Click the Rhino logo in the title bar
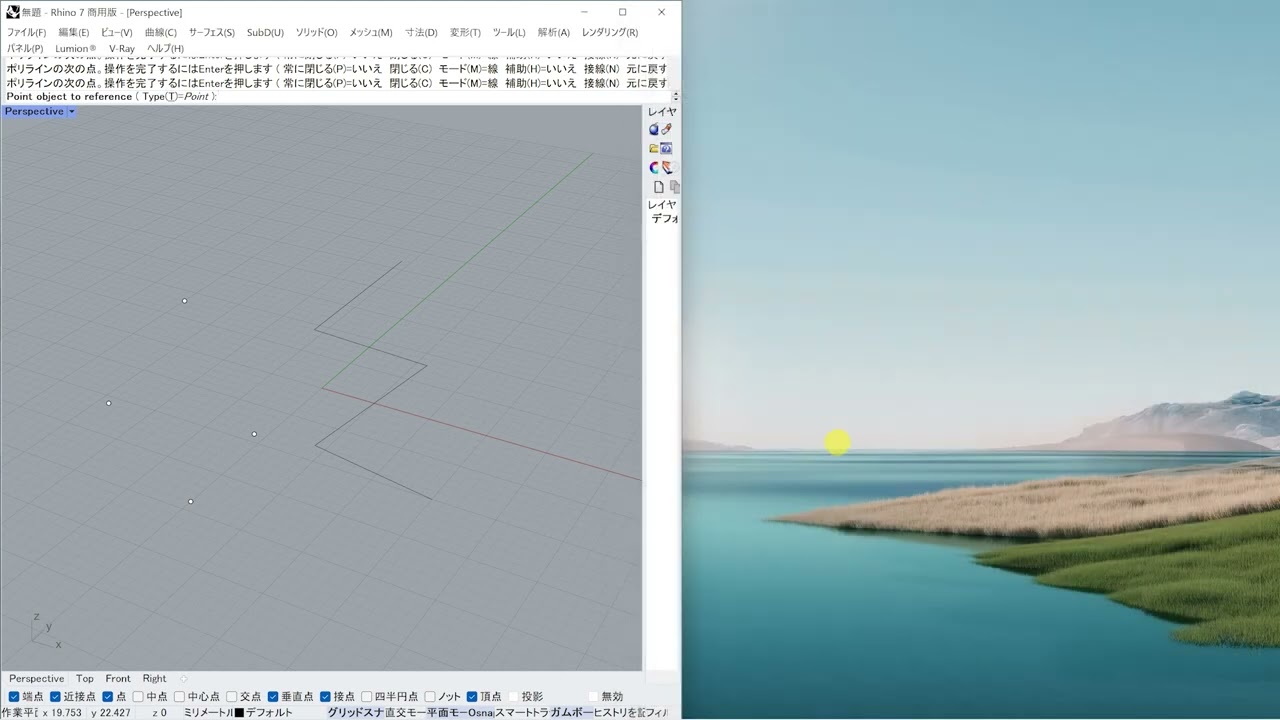Image resolution: width=1280 pixels, height=720 pixels. [x=13, y=12]
